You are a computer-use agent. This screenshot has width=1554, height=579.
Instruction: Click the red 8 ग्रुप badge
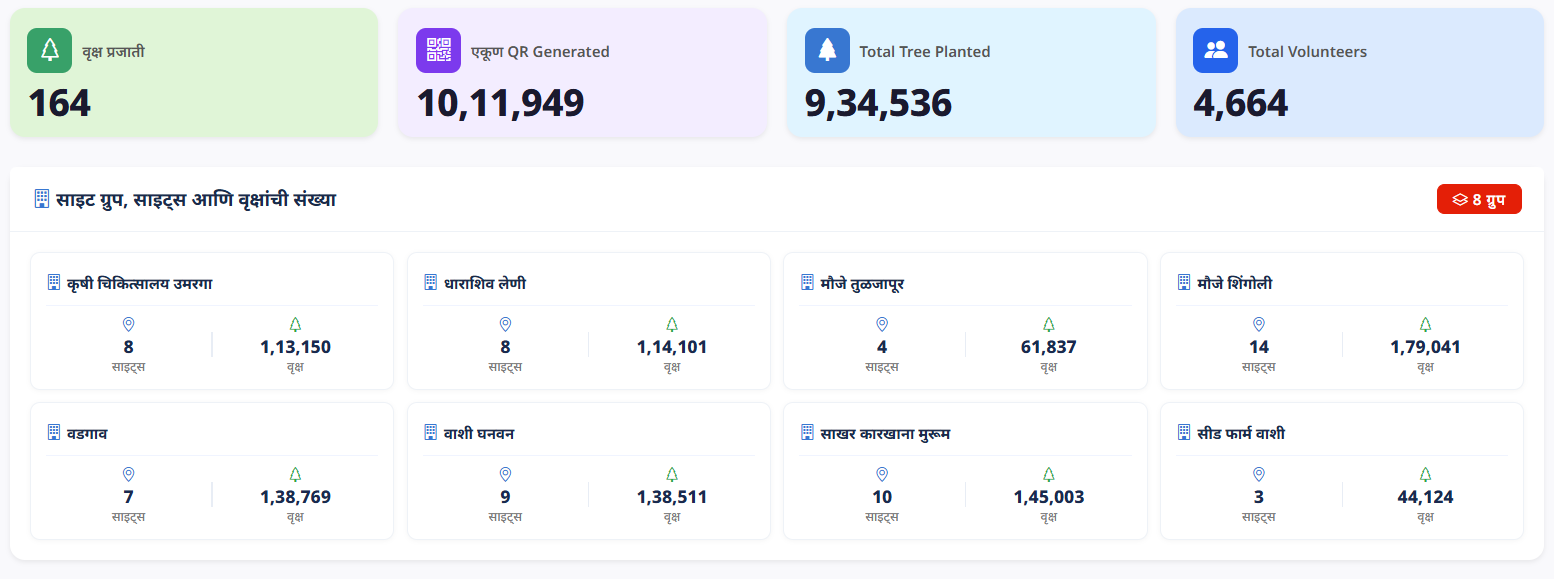point(1479,199)
